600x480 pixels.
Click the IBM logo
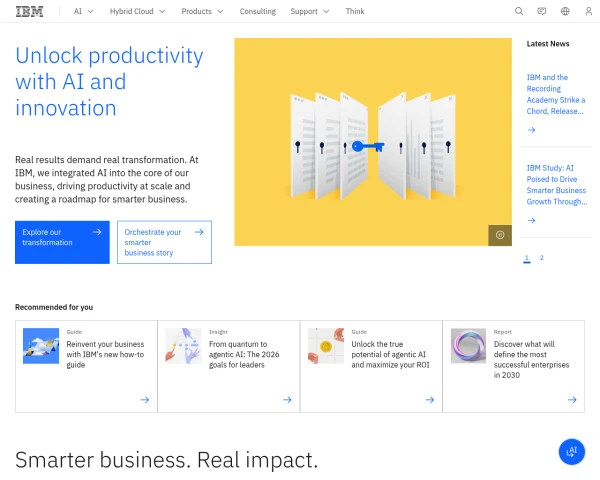tap(29, 11)
